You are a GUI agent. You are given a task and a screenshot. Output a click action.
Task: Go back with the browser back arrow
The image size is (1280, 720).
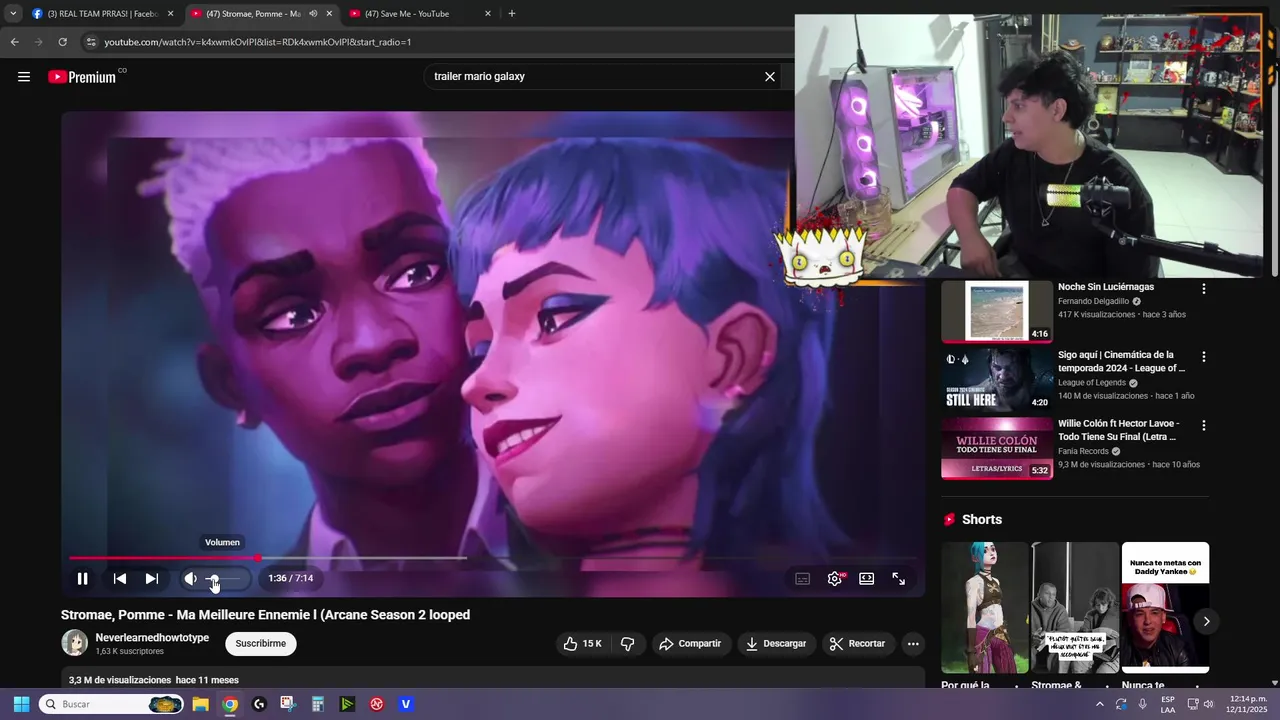tap(14, 42)
